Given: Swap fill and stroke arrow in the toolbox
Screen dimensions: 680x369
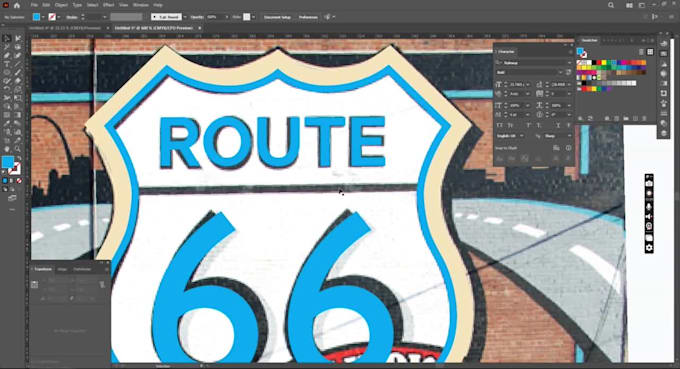Looking at the screenshot, I should (20, 157).
